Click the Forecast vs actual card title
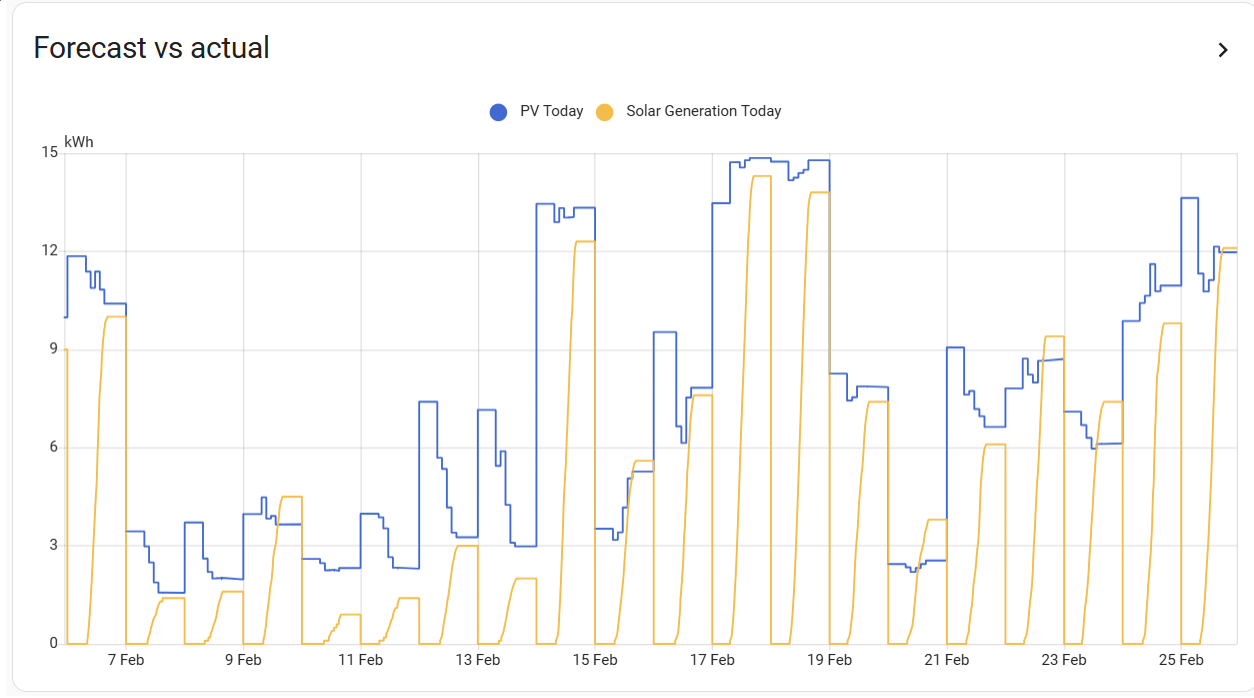Viewport: 1254px width, 698px height. click(x=151, y=48)
